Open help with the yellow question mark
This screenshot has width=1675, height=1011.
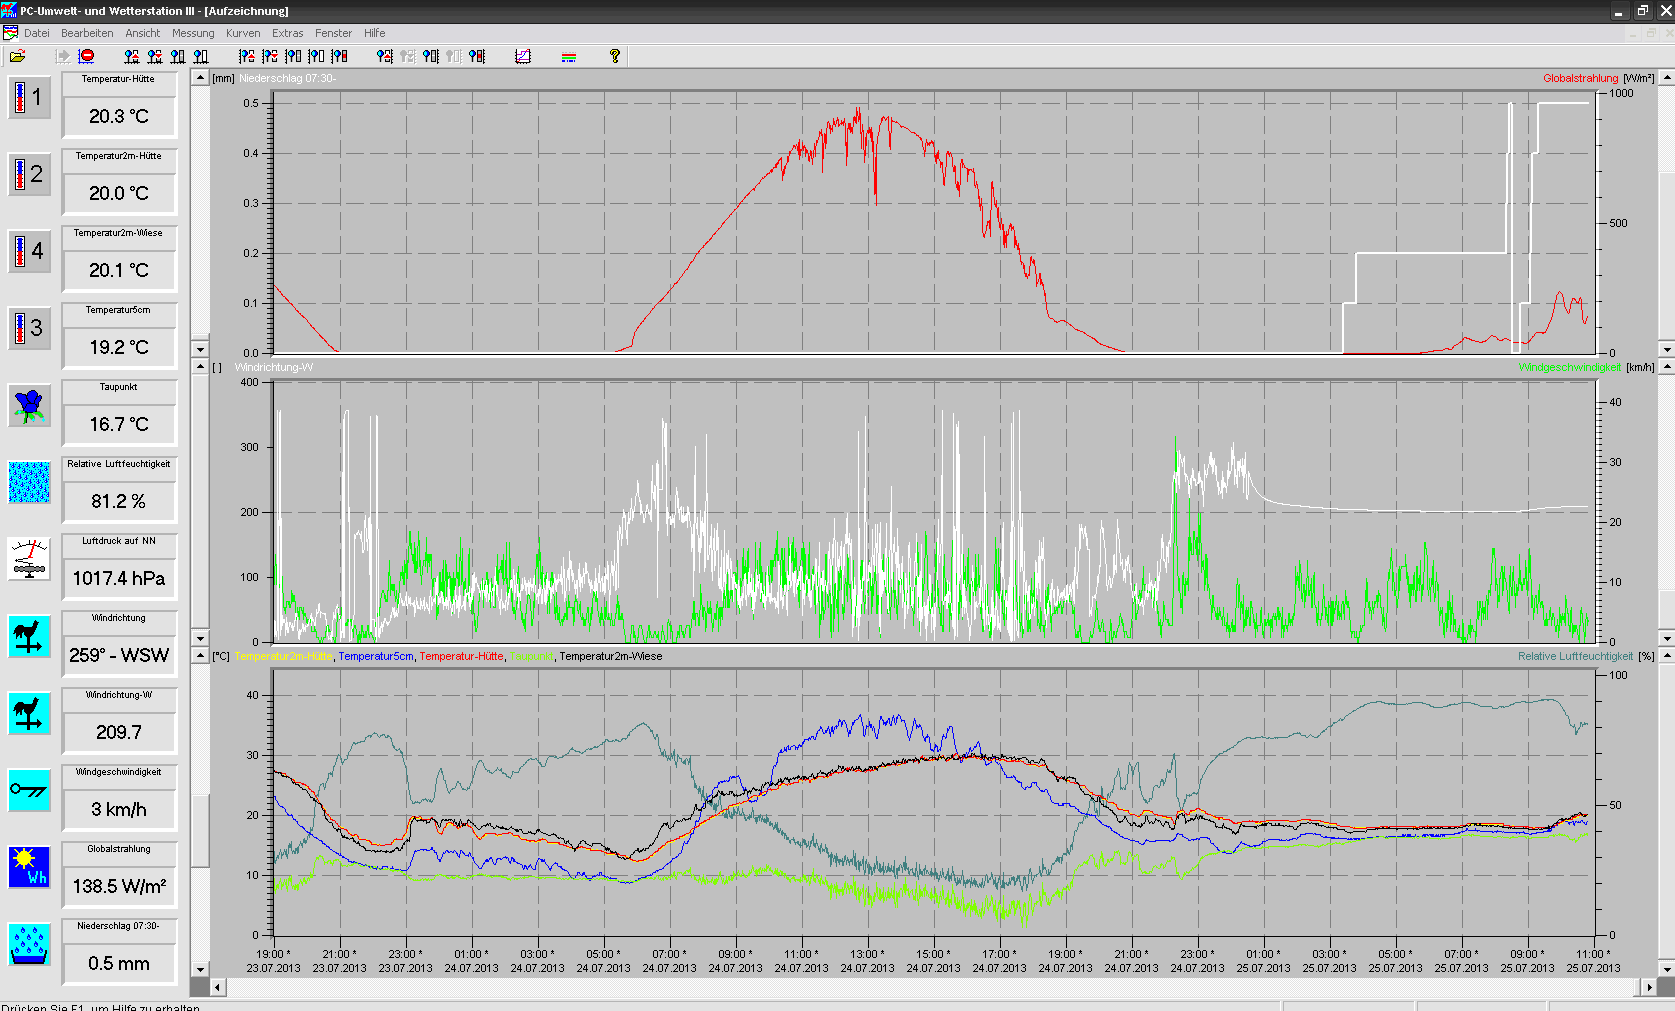coord(615,56)
